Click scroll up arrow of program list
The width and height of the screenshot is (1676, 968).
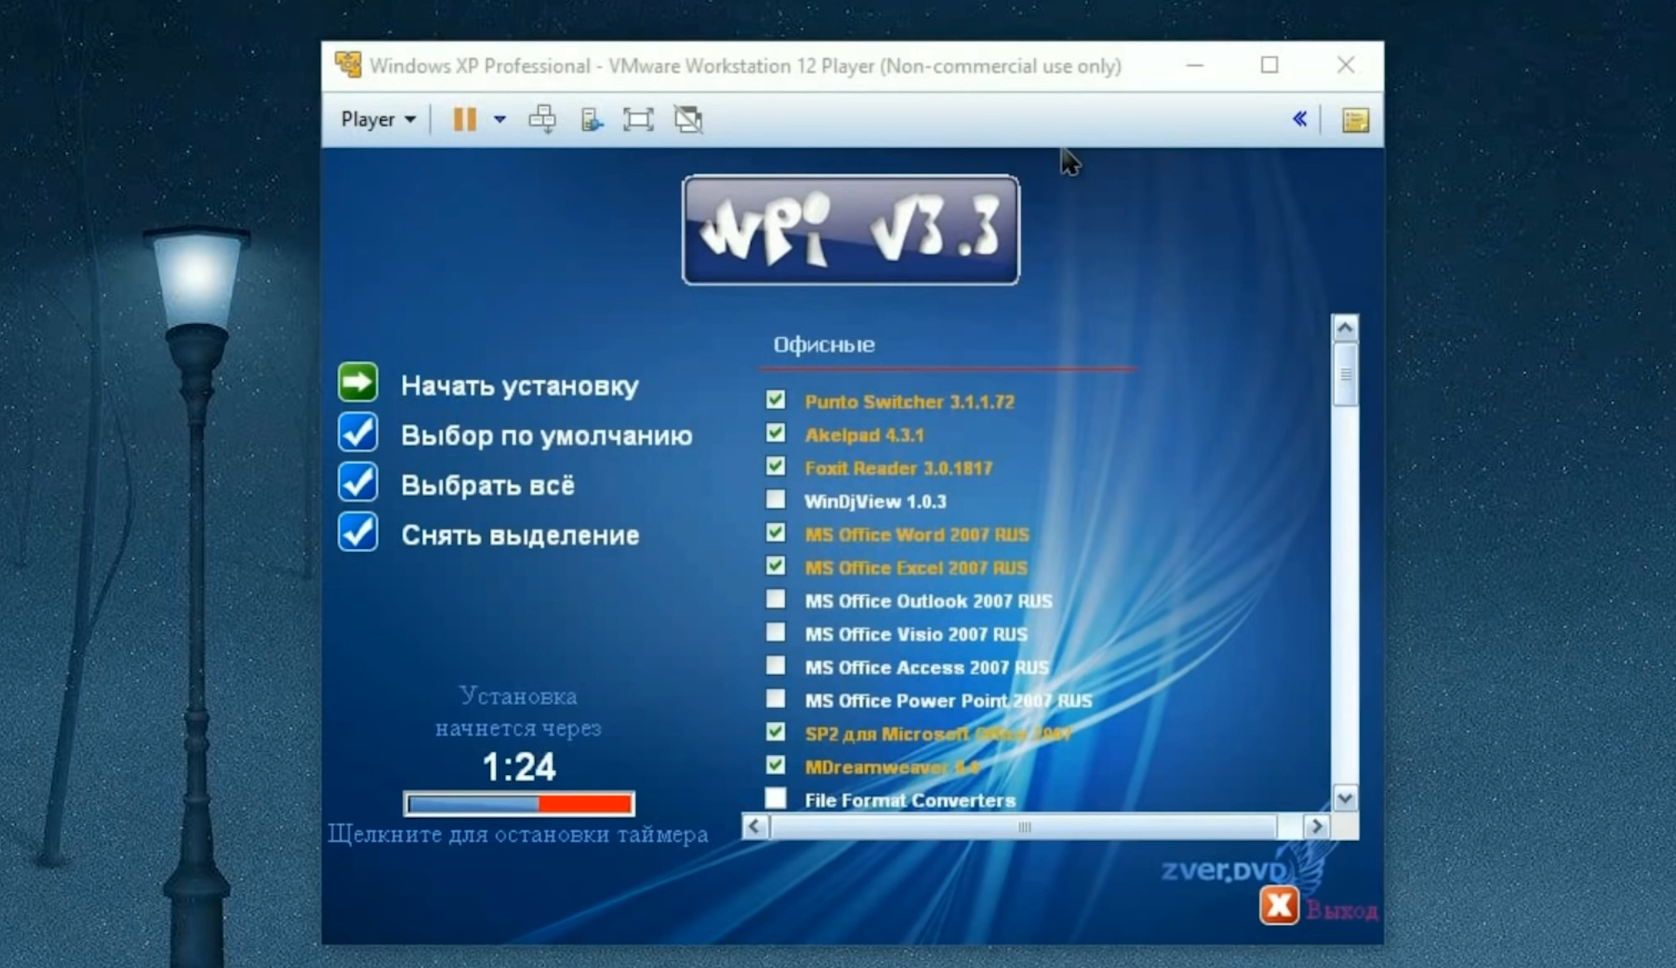tap(1345, 328)
